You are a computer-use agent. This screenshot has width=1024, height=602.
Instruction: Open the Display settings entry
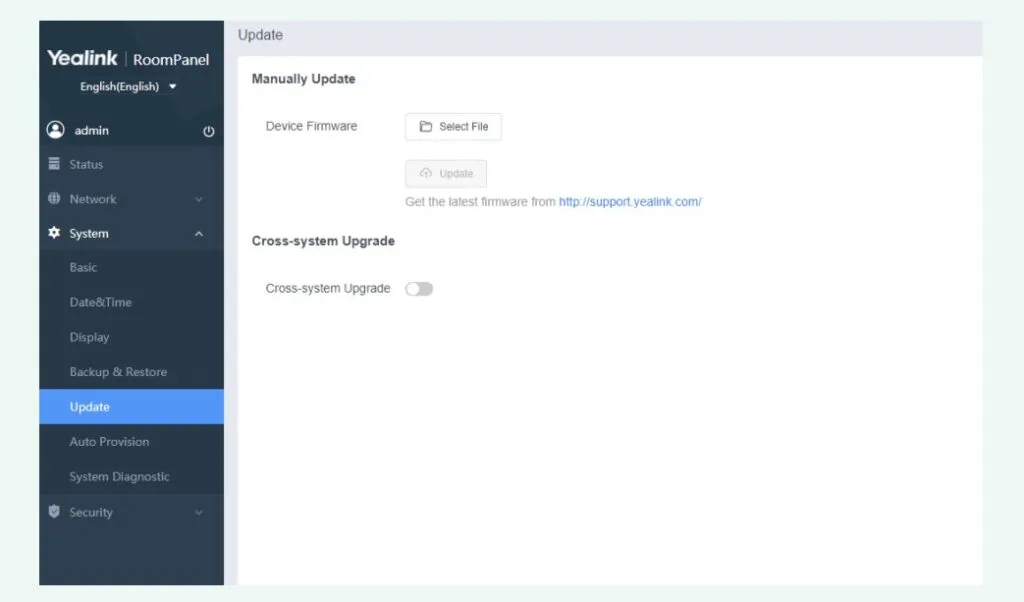click(89, 337)
